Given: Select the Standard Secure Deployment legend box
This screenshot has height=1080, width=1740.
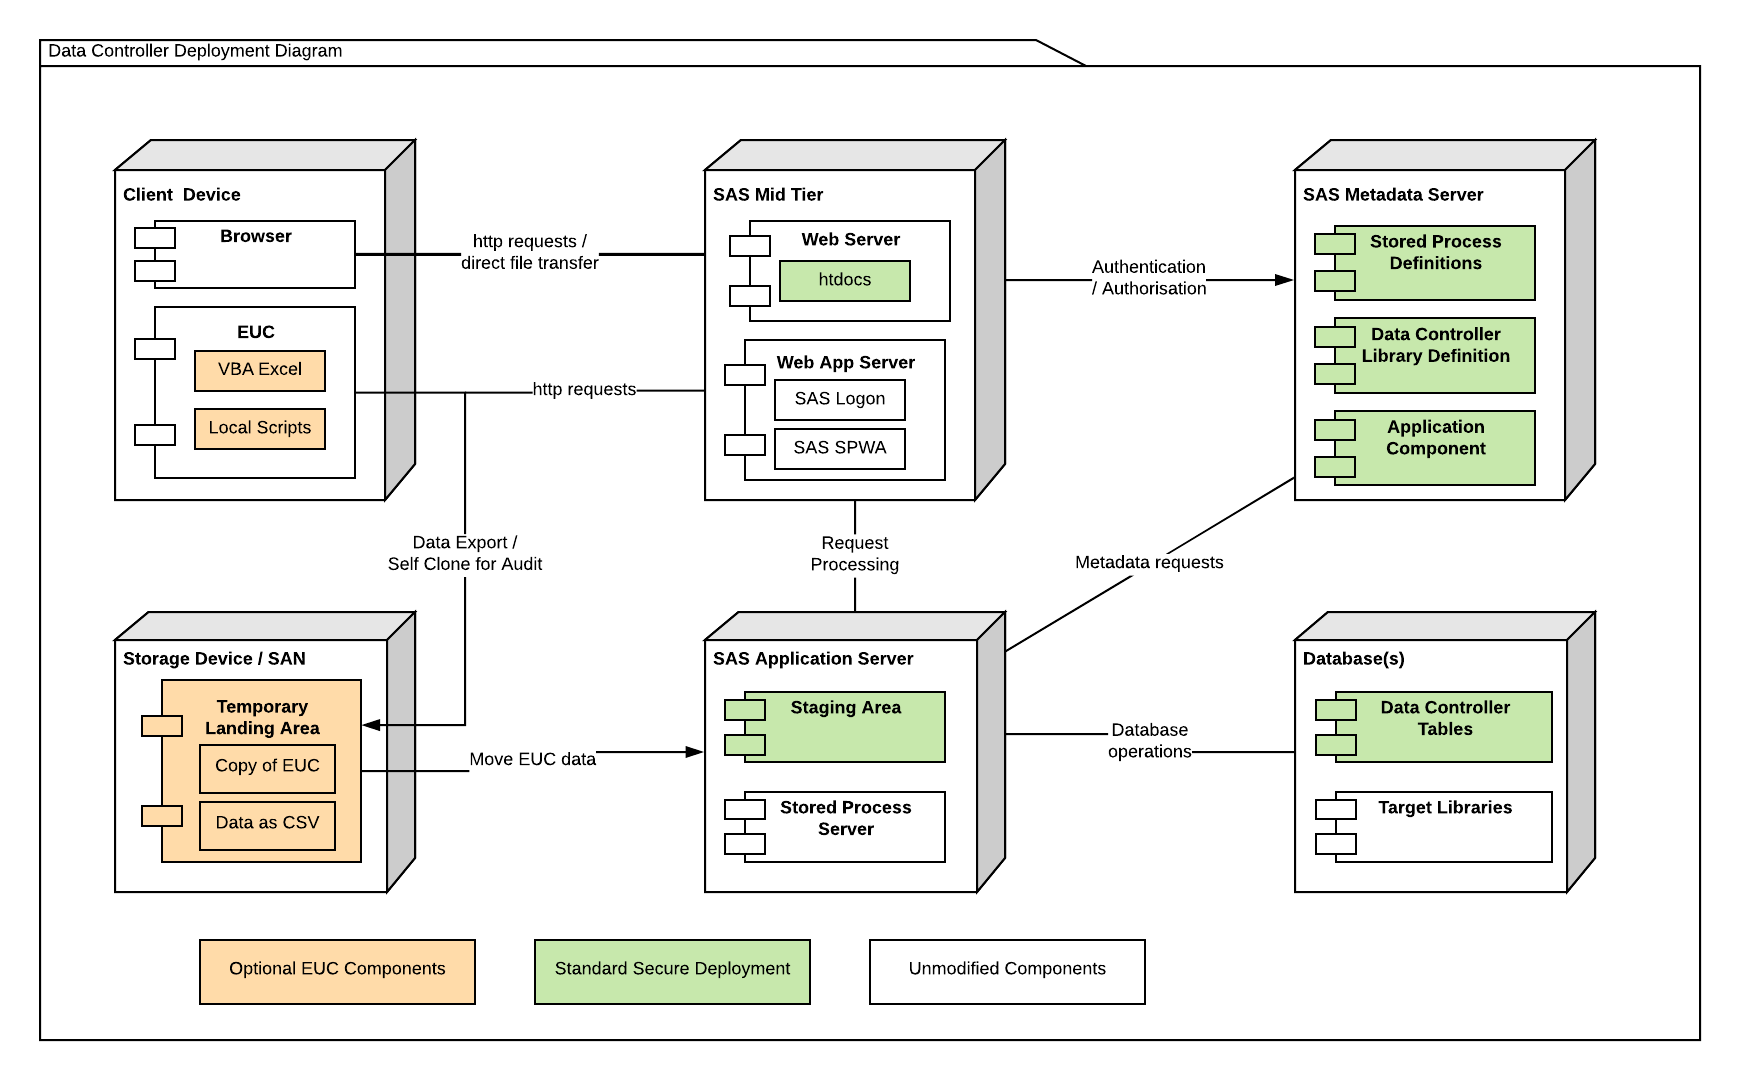Looking at the screenshot, I should 672,970.
